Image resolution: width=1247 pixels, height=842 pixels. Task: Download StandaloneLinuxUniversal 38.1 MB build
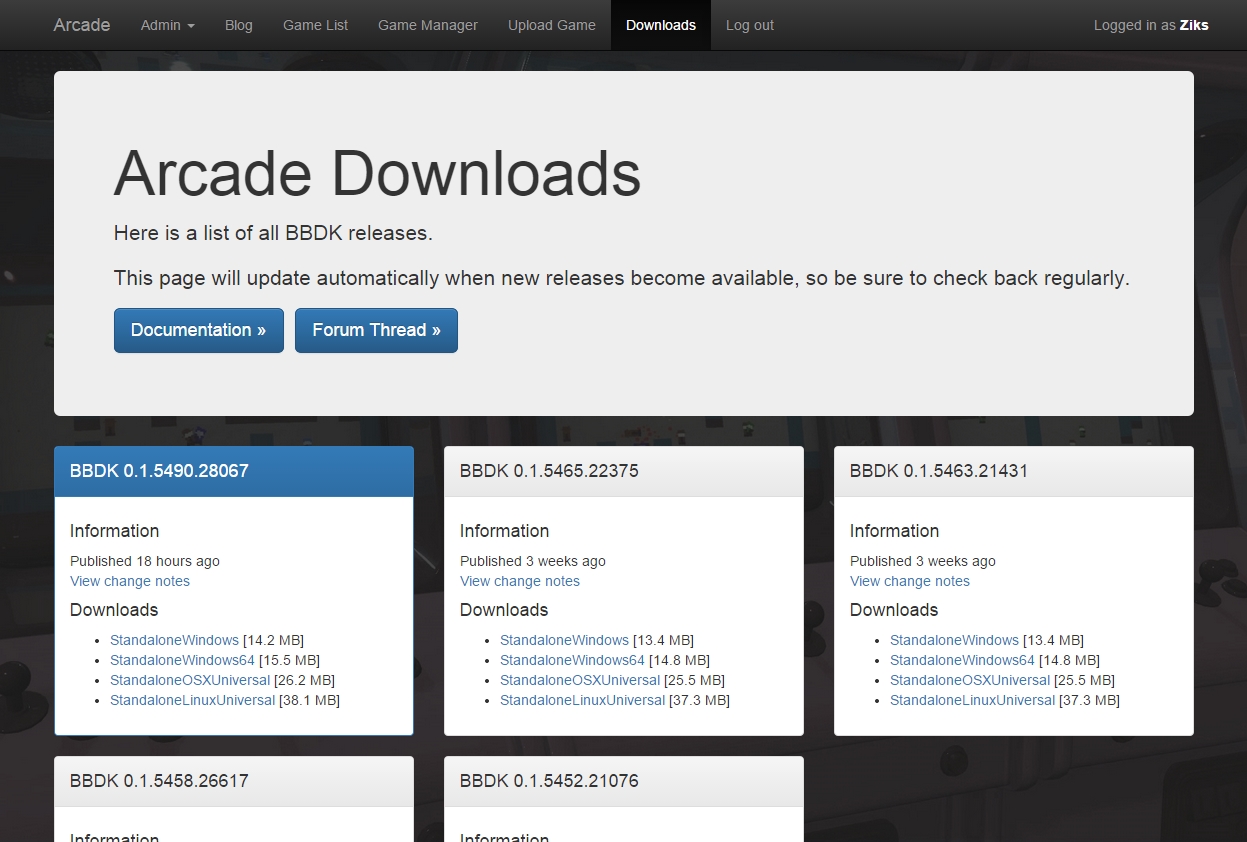coord(193,700)
